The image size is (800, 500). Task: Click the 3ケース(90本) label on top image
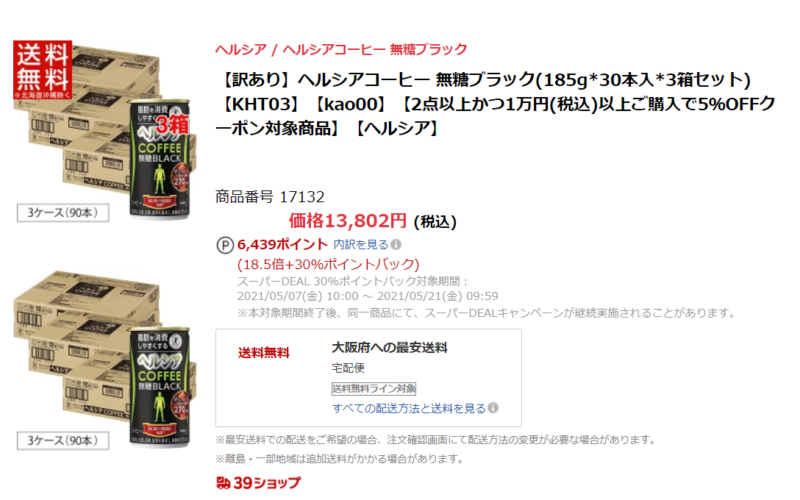63,213
